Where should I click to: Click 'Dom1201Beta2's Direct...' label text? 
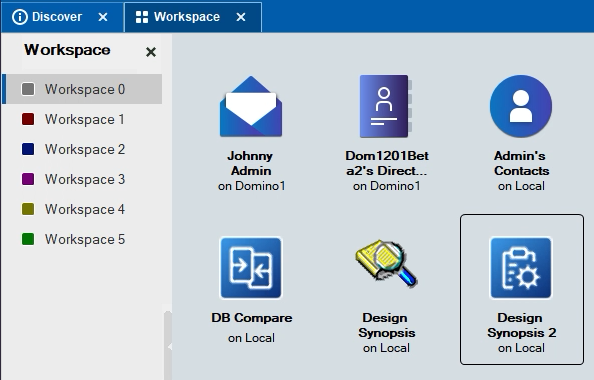click(x=386, y=163)
